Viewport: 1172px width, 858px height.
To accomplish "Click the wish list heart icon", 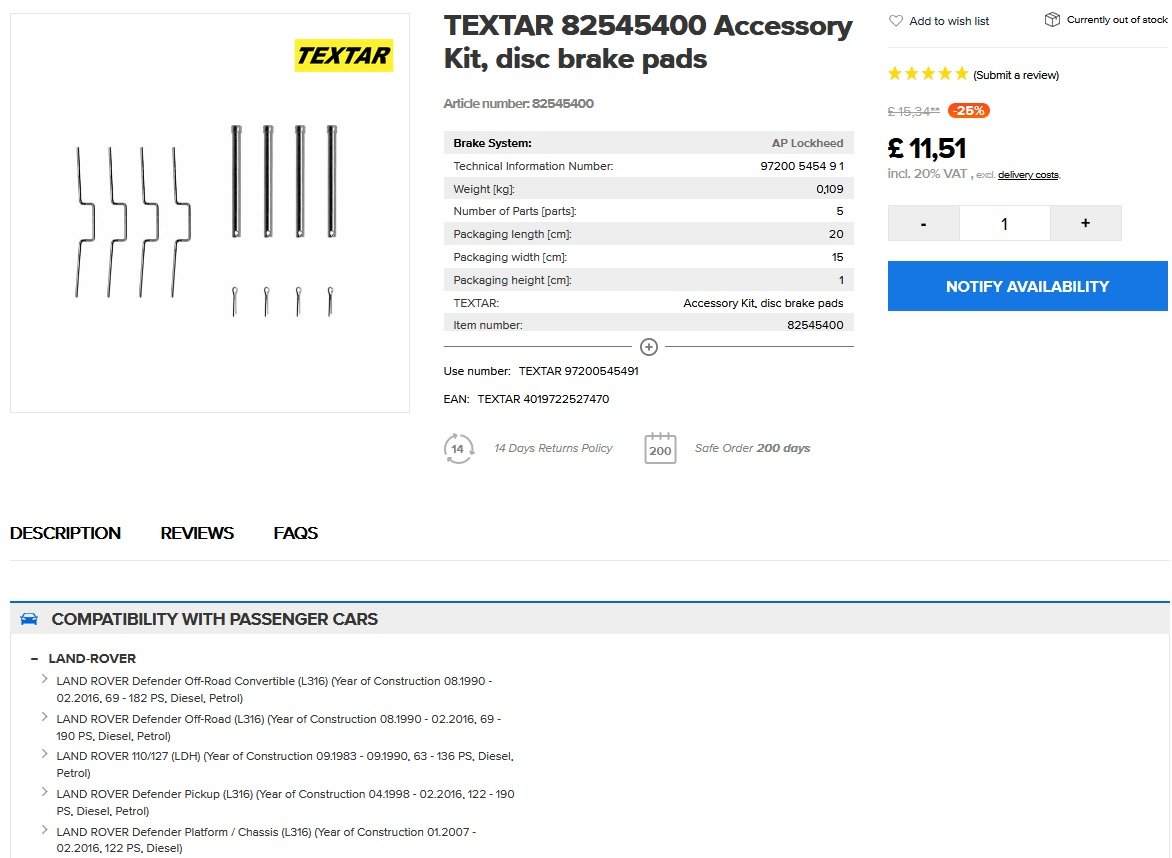I will 896,21.
